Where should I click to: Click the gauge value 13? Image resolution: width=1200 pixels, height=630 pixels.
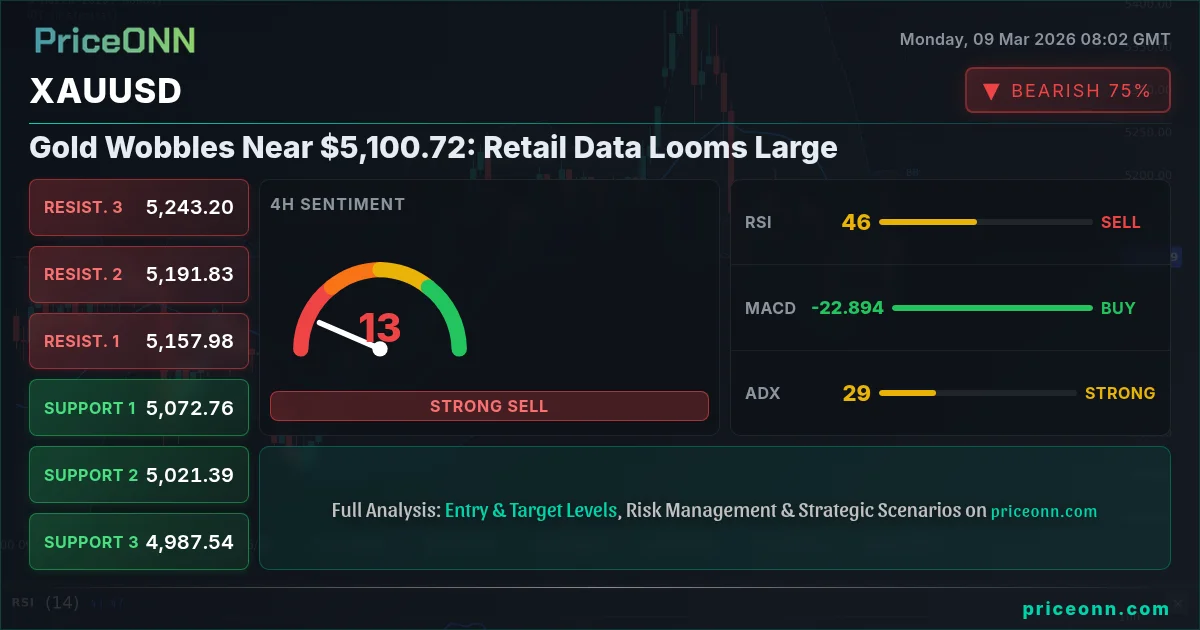tap(380, 328)
